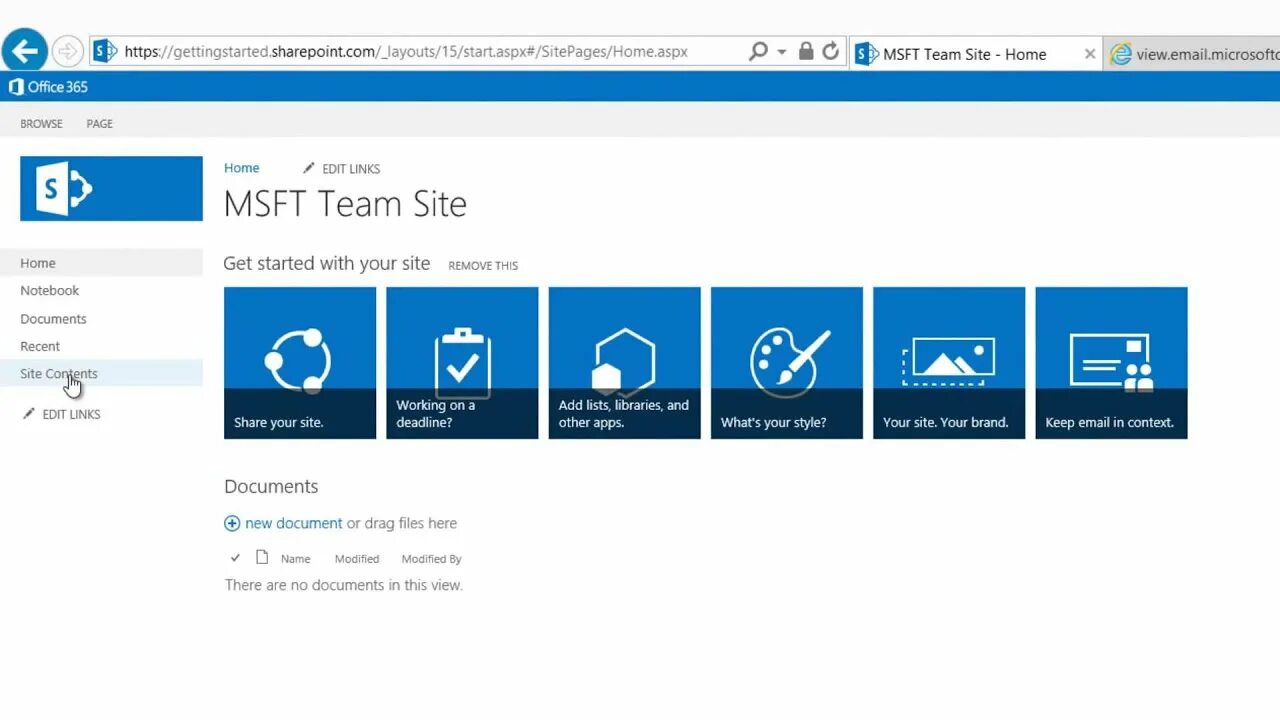Click REMOVE THIS next to Get started
The image size is (1280, 720).
click(483, 266)
